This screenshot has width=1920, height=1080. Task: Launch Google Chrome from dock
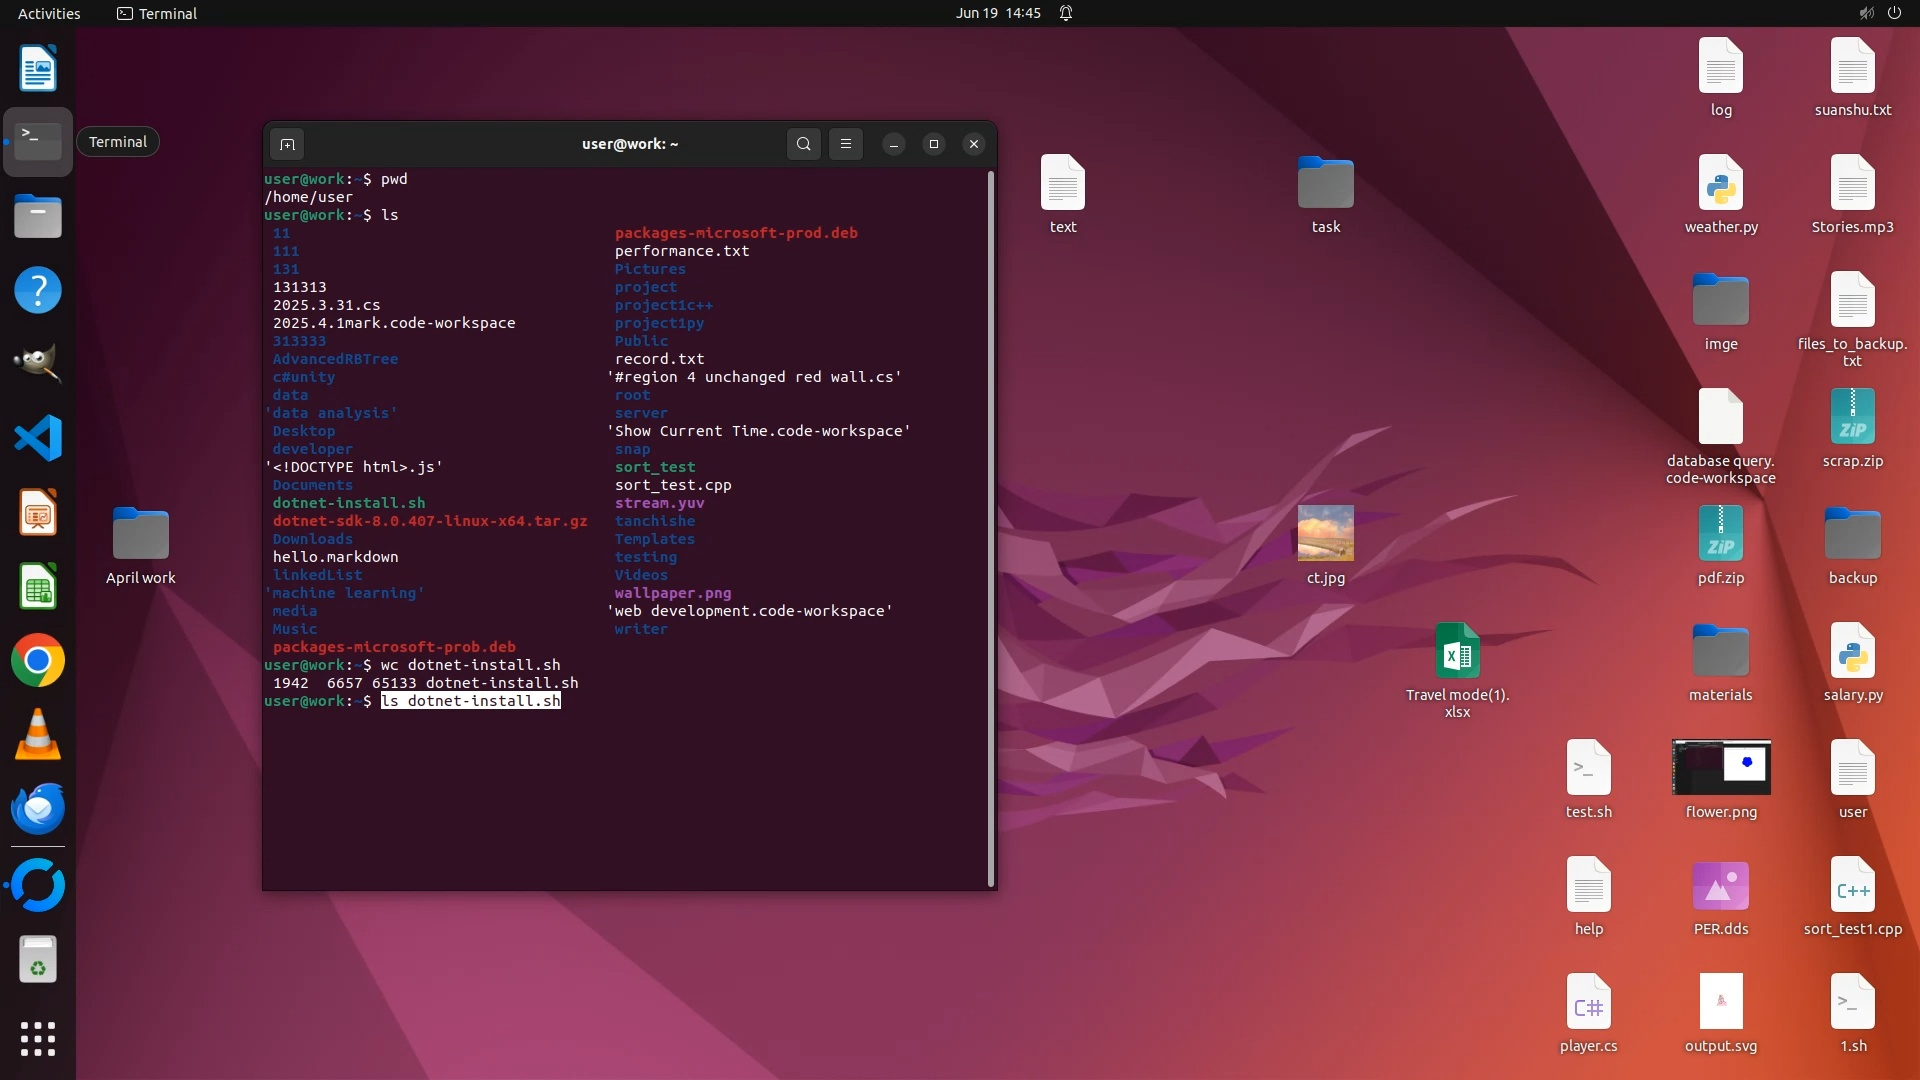coord(38,661)
